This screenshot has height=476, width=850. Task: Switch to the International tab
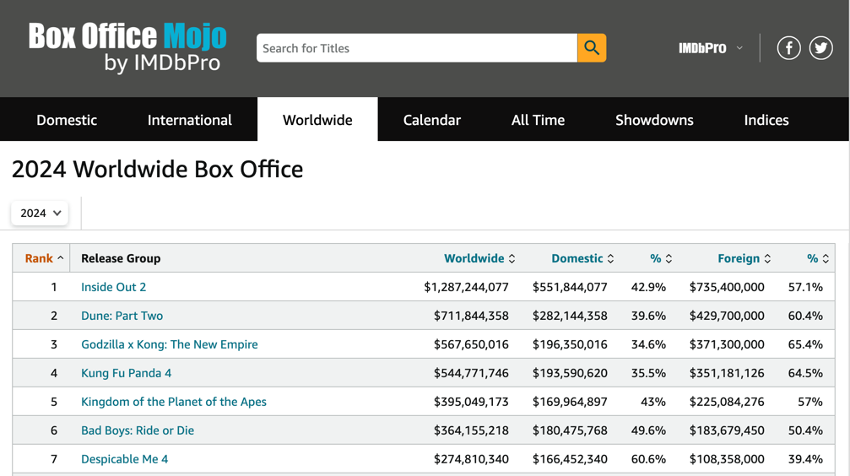coord(190,120)
